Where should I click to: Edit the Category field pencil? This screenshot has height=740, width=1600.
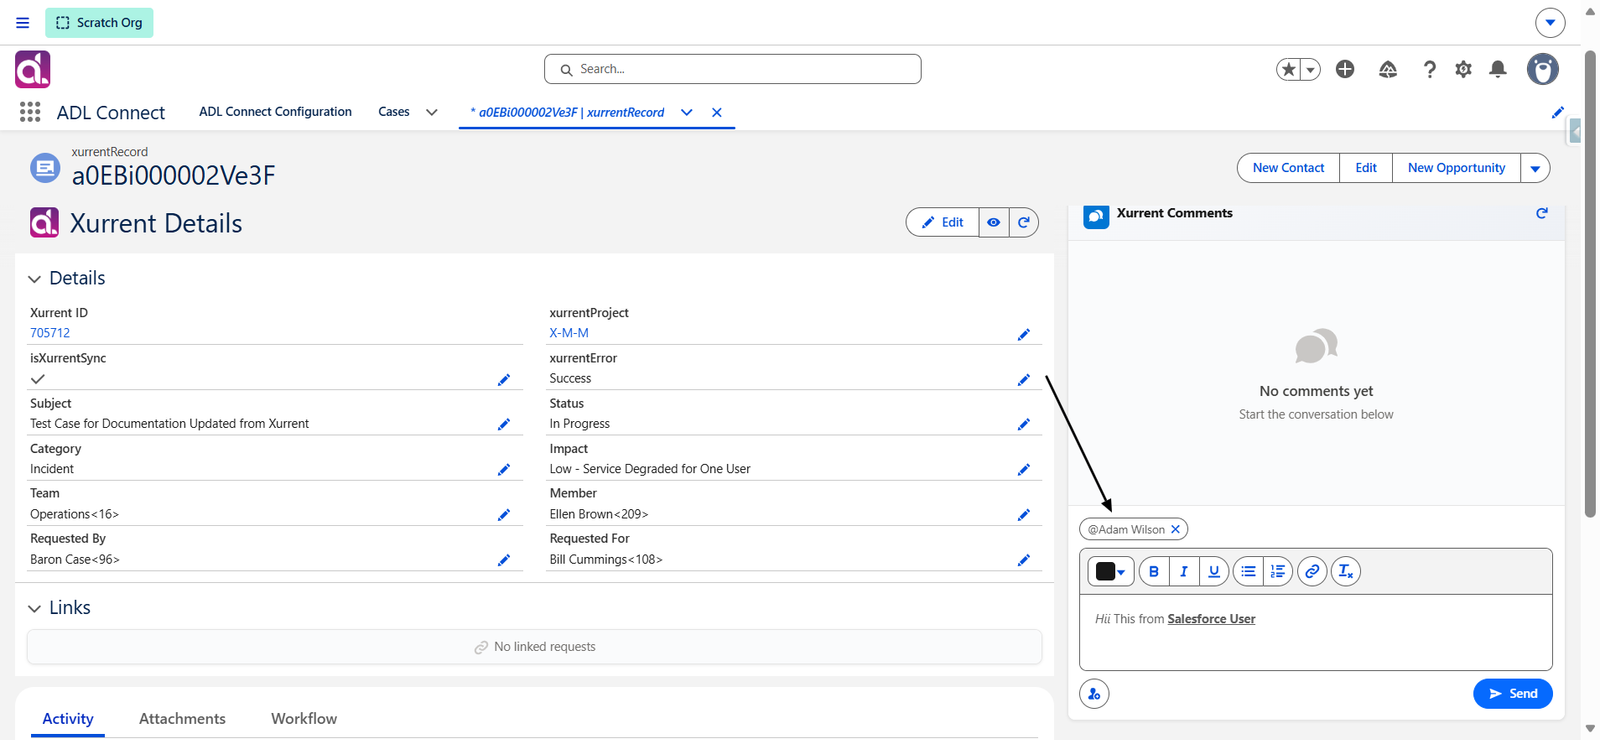pos(504,470)
